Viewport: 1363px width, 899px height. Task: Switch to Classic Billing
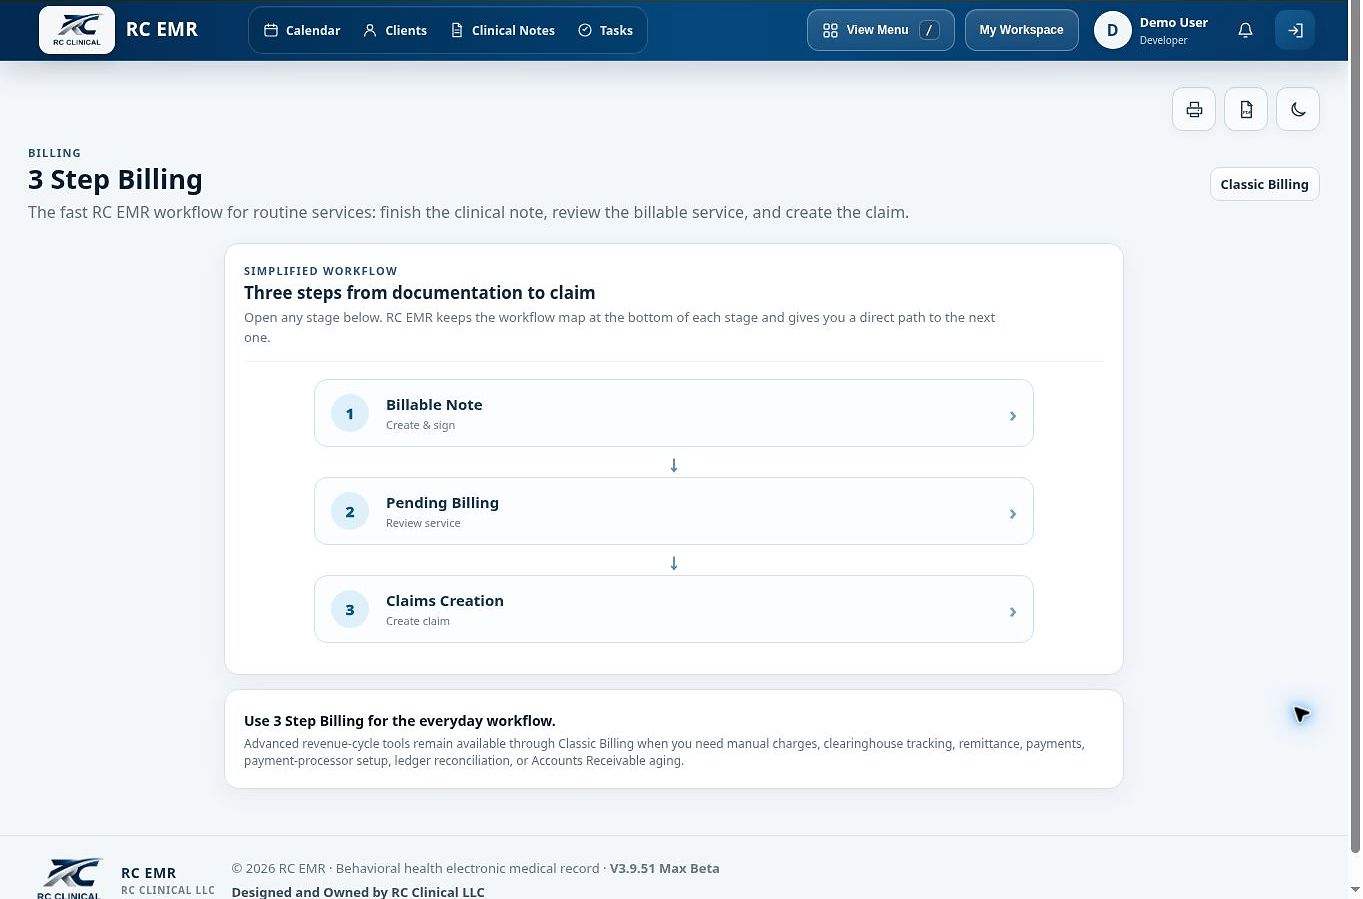tap(1265, 184)
